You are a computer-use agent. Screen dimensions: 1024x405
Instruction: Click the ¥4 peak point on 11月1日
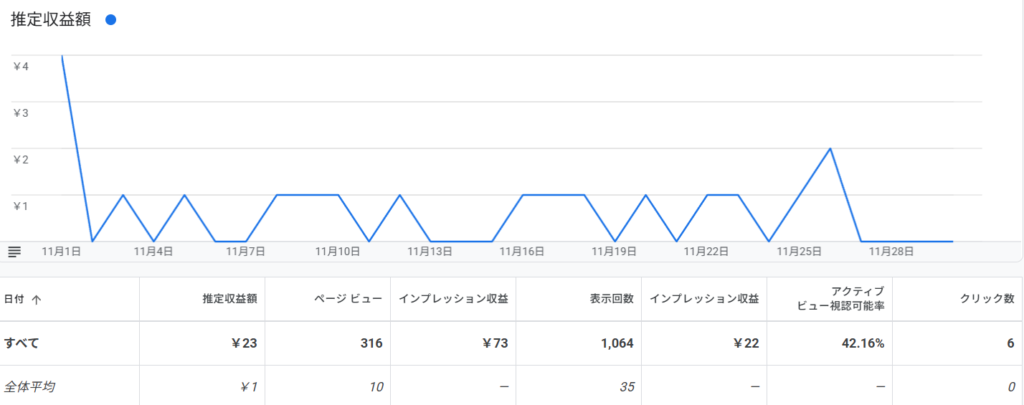pyautogui.click(x=62, y=56)
